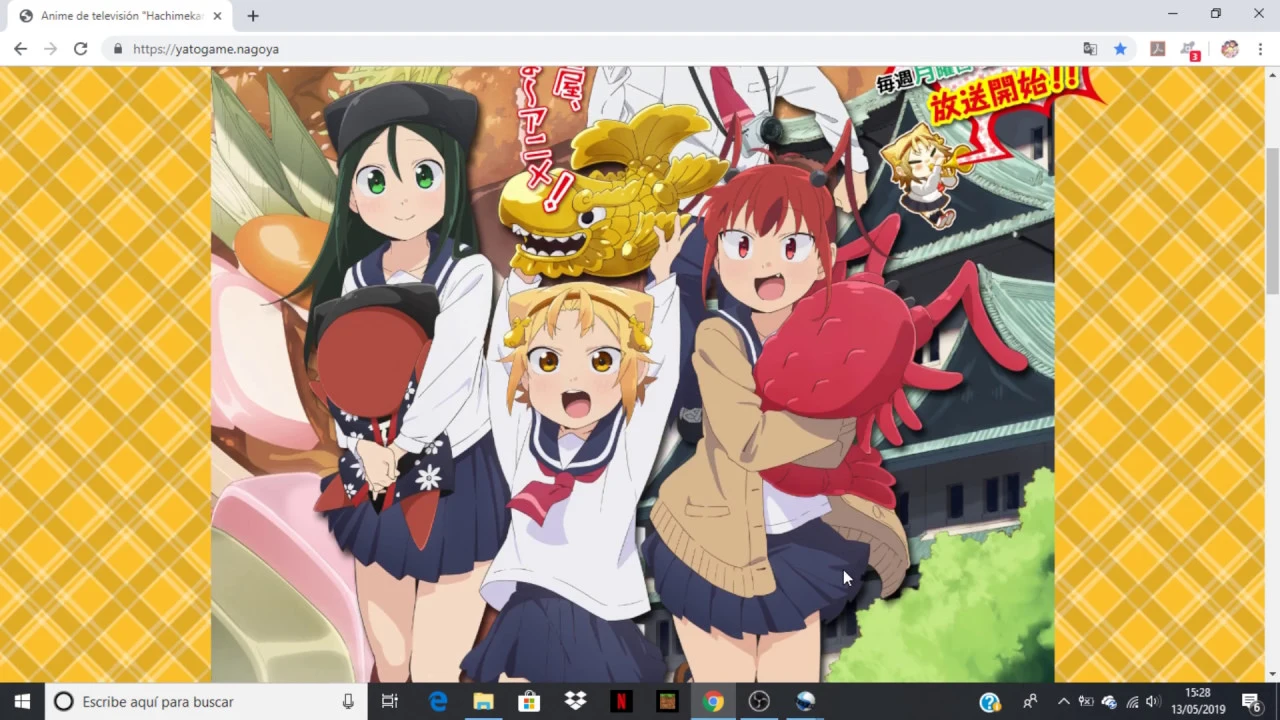Restore down the Chrome window
Image resolution: width=1280 pixels, height=720 pixels.
1216,14
